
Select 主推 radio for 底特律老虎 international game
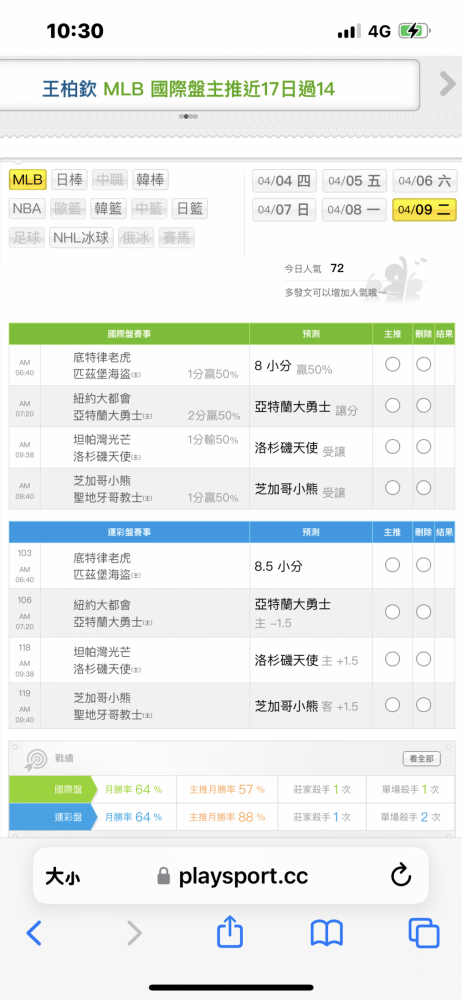[392, 364]
